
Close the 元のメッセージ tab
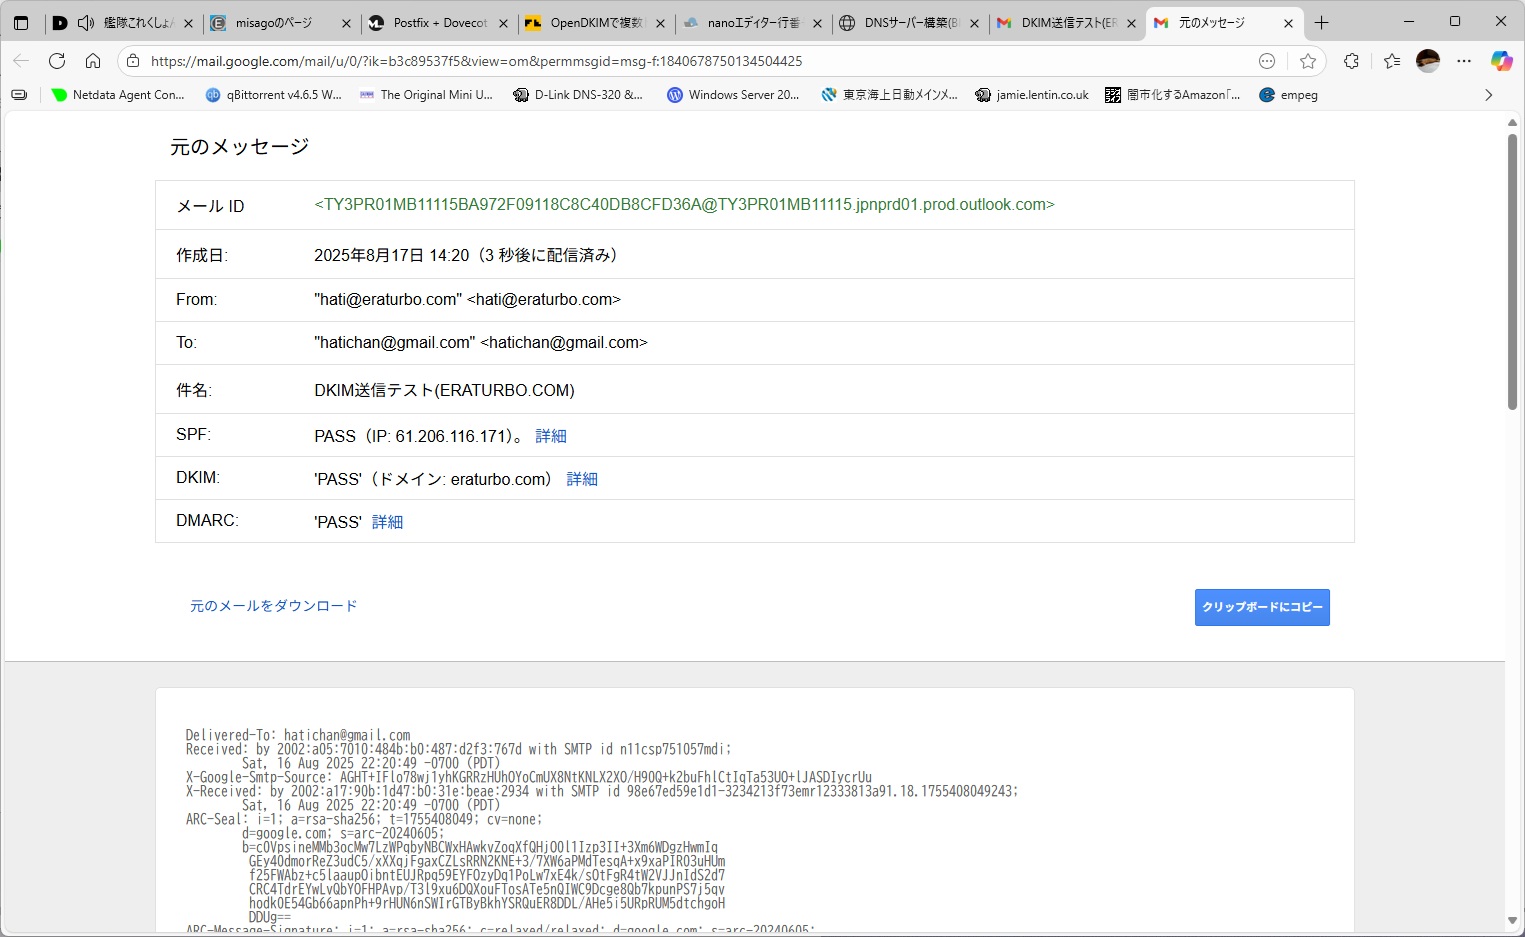coord(1288,23)
